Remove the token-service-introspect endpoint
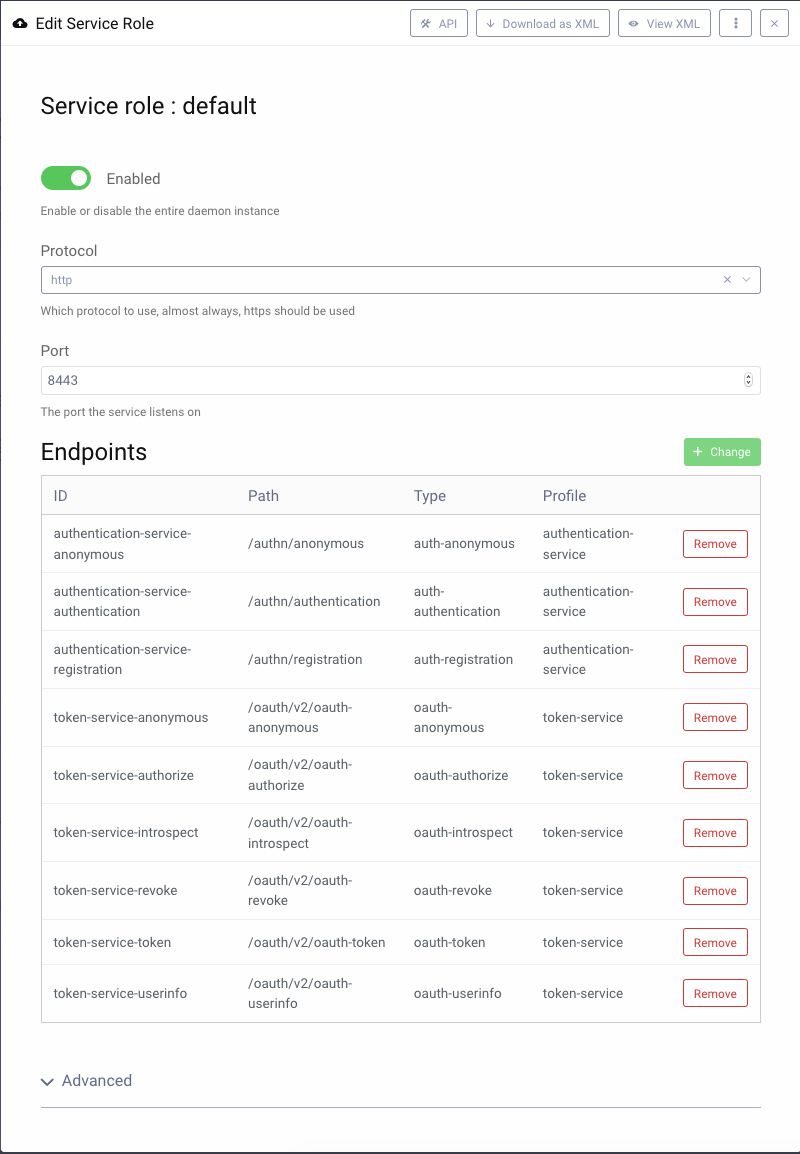The width and height of the screenshot is (800, 1154). (714, 832)
